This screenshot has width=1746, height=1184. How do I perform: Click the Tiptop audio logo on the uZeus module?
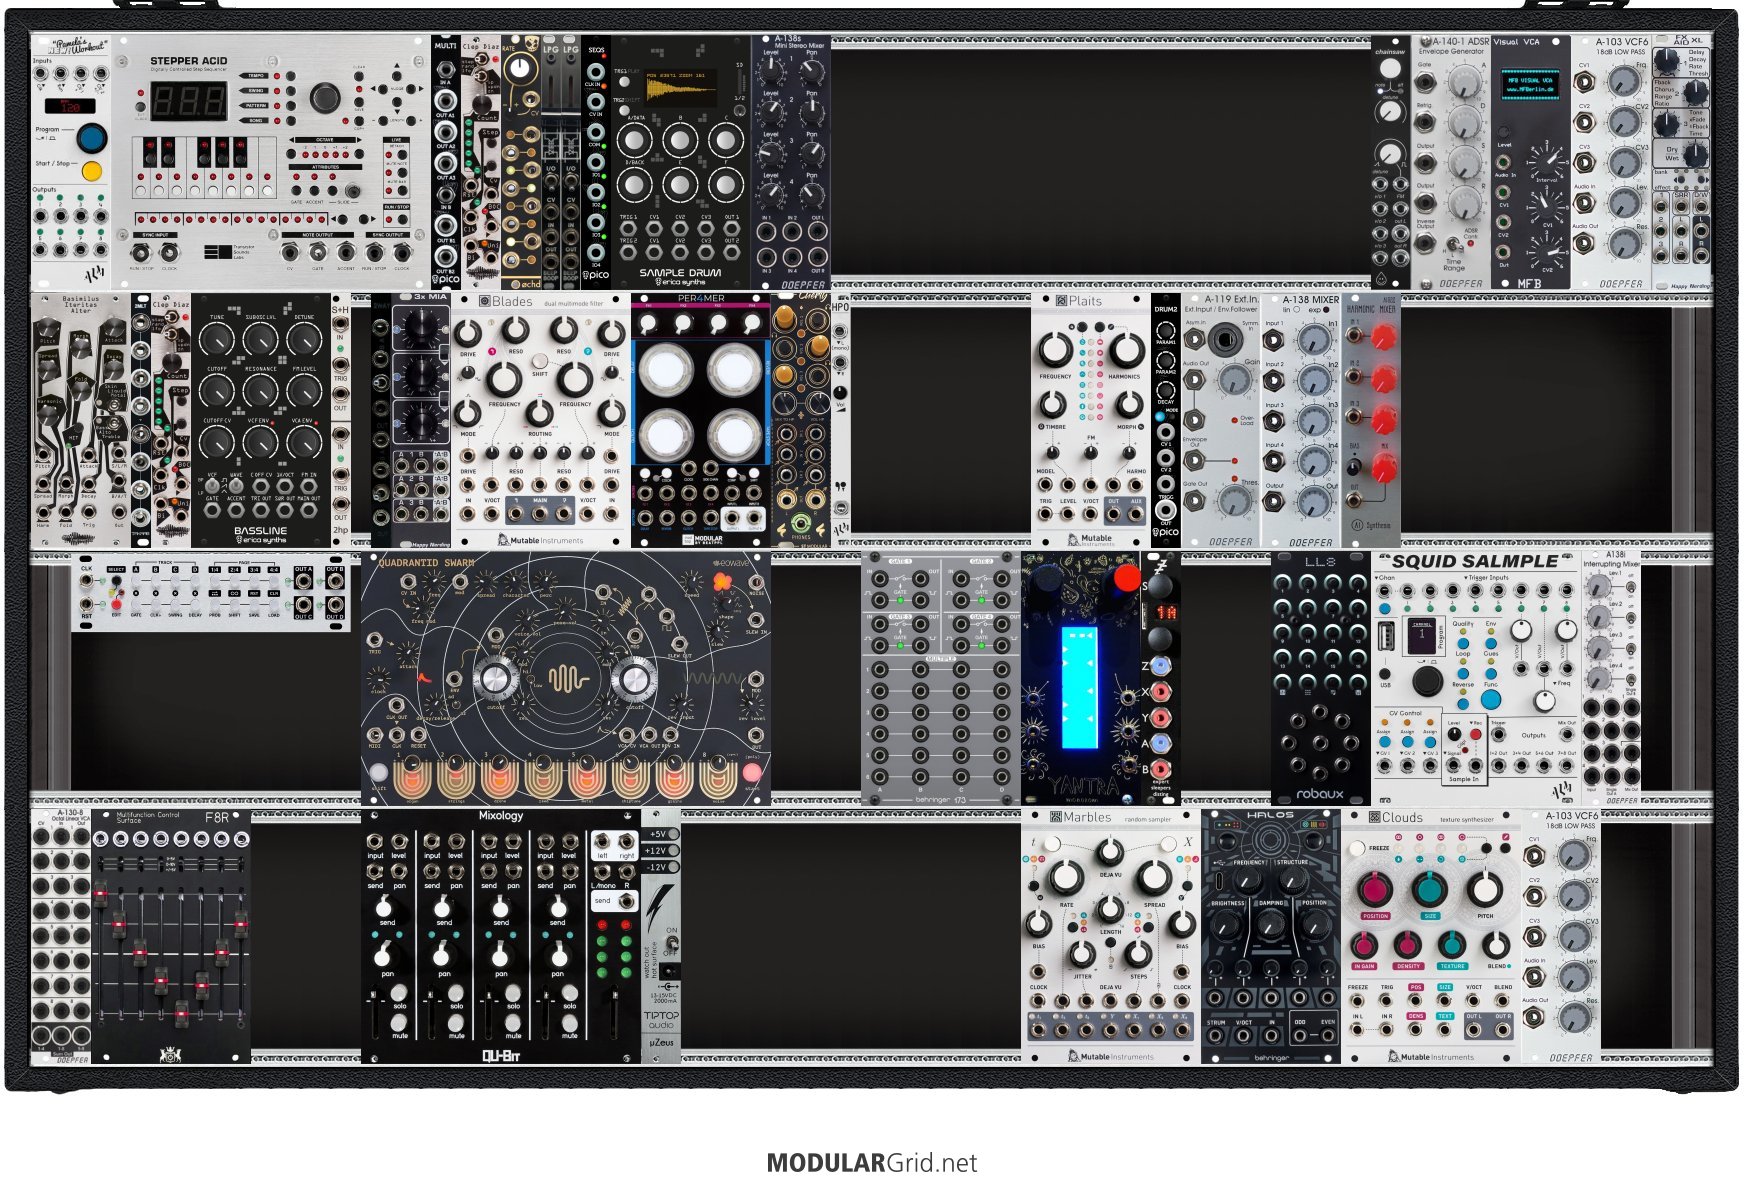pos(660,1020)
